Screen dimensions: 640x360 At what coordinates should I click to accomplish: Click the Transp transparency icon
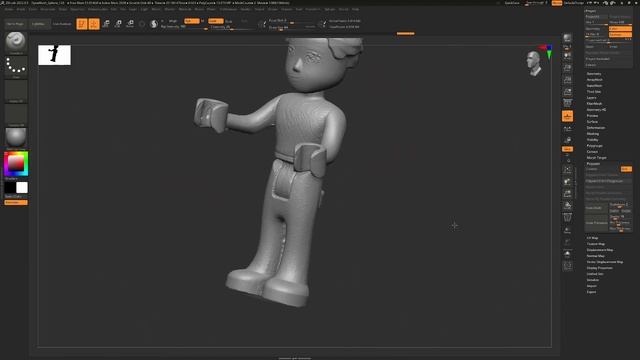coord(567,230)
